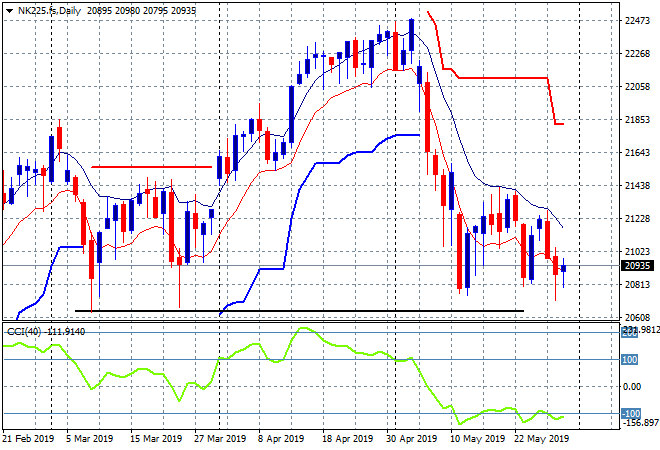Click the CCI -100 level label

point(631,413)
